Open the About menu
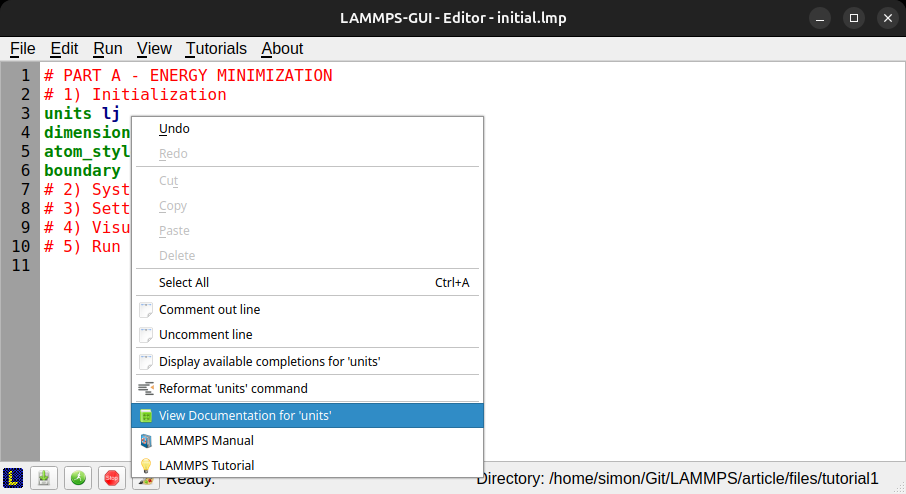Viewport: 906px width, 494px height. tap(282, 48)
